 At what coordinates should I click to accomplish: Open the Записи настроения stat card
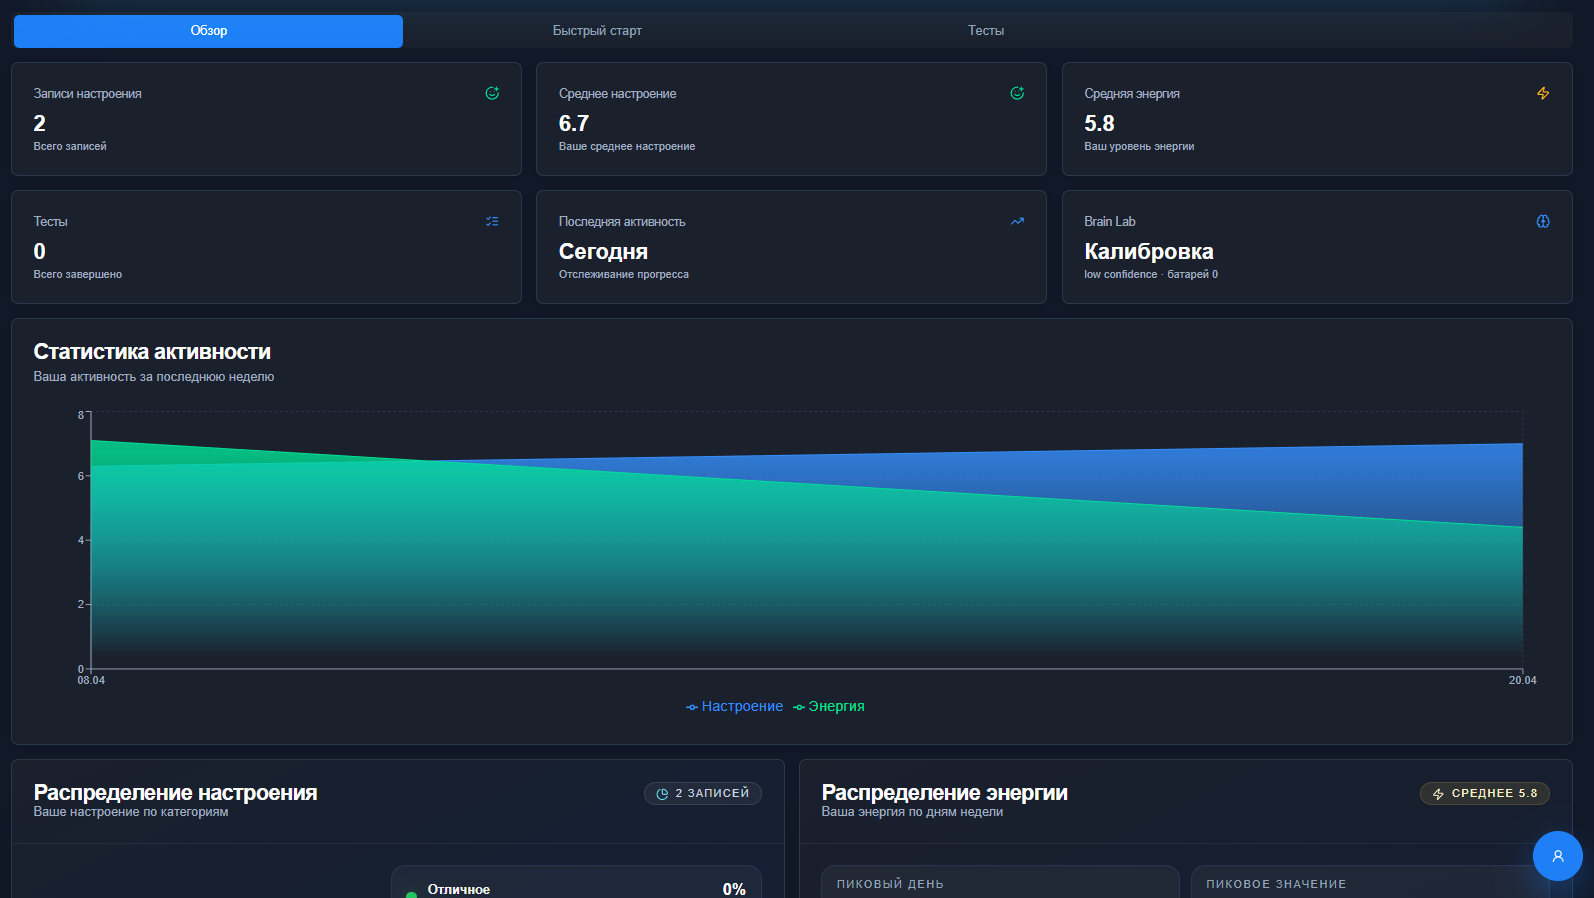coord(266,119)
